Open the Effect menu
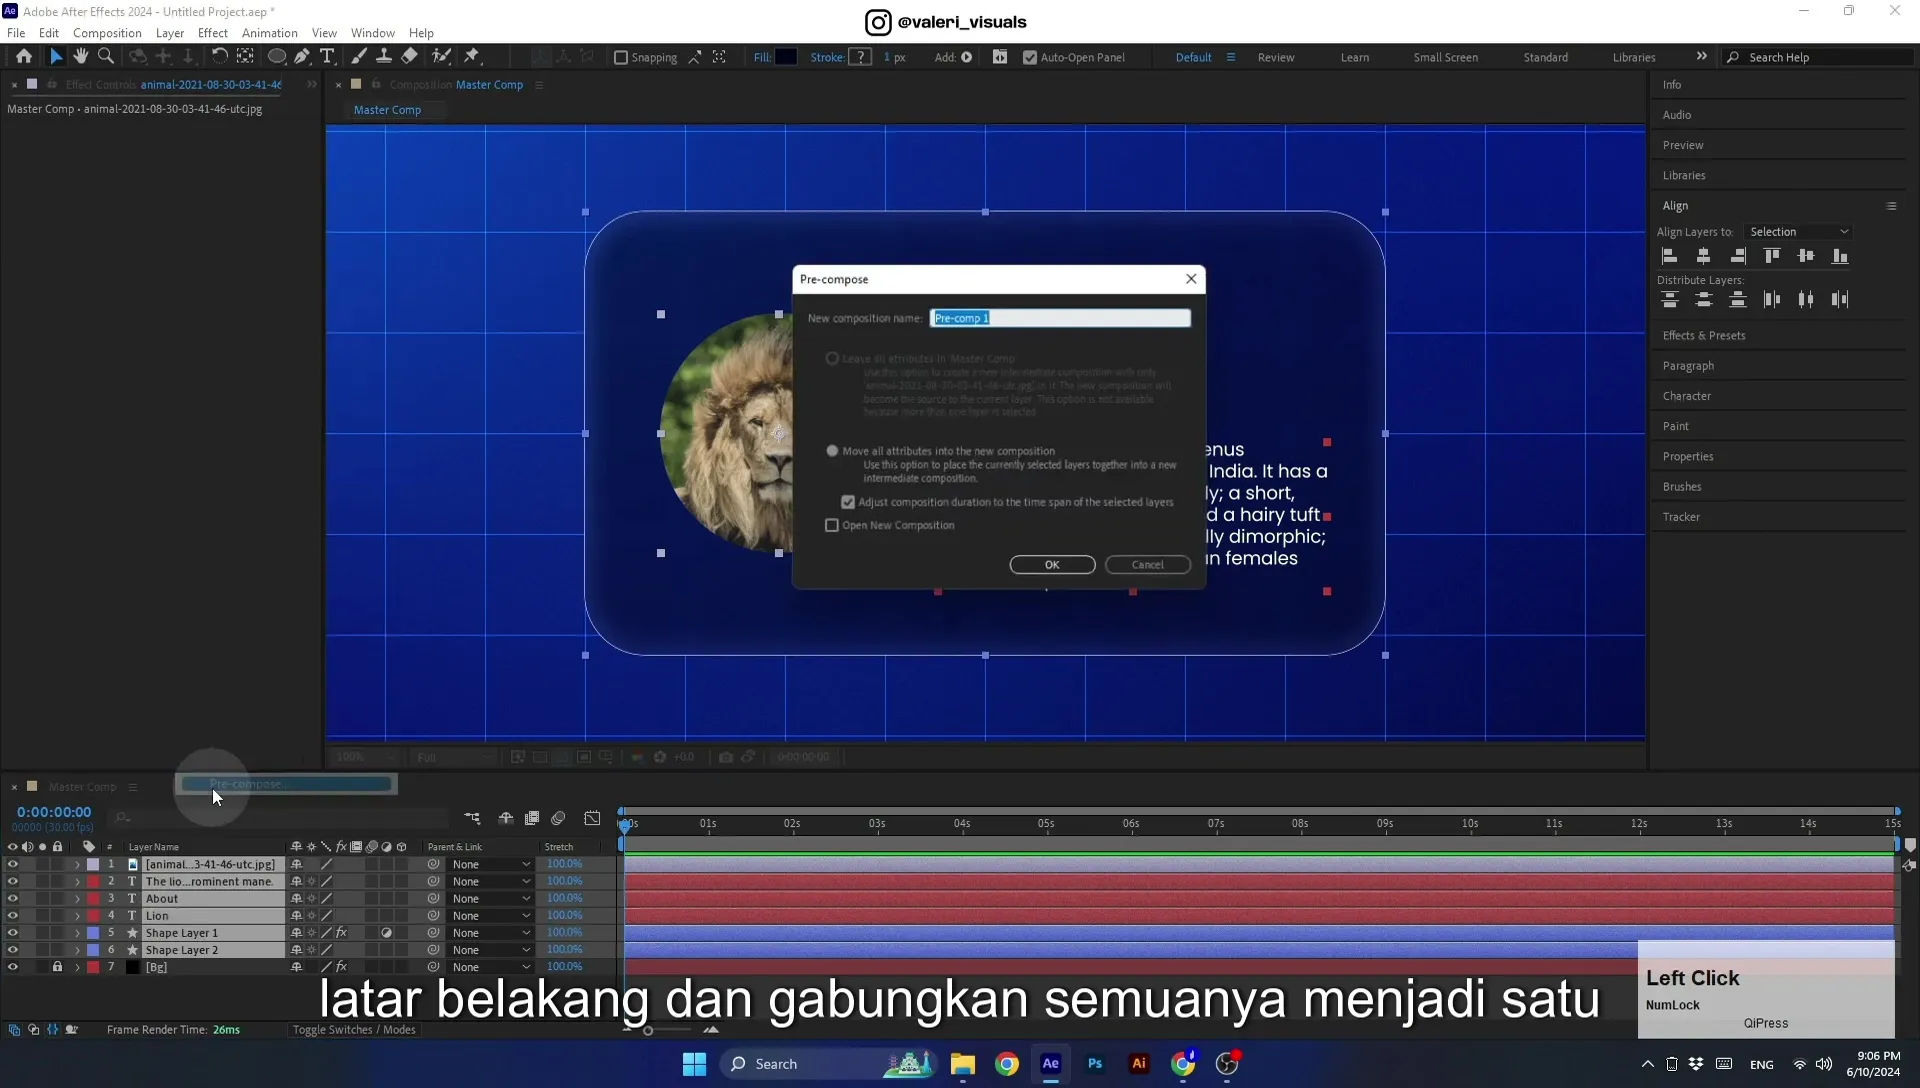 pos(213,33)
